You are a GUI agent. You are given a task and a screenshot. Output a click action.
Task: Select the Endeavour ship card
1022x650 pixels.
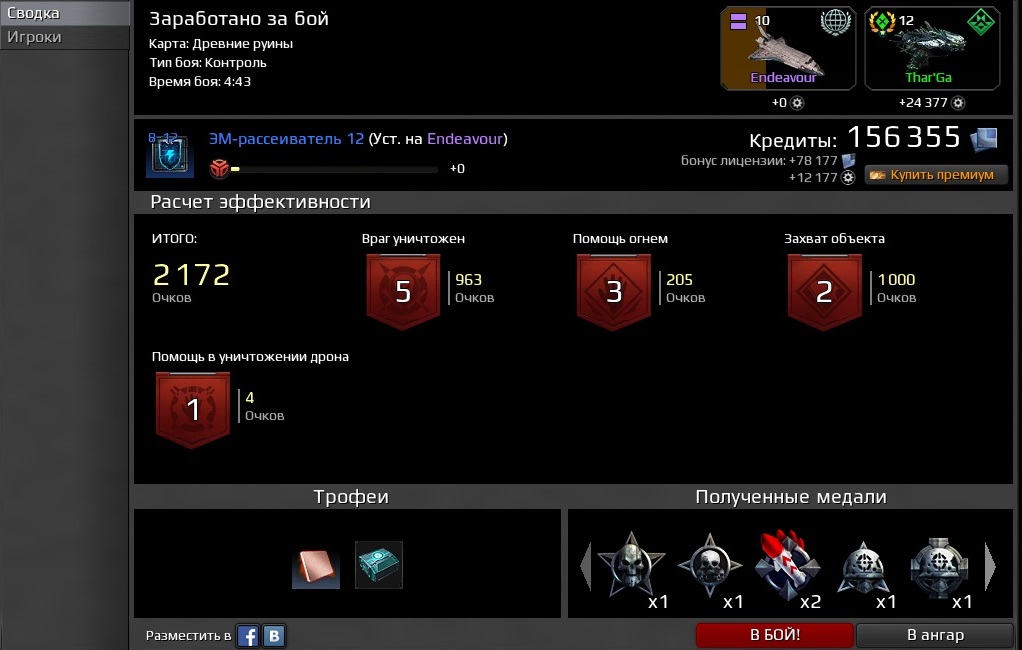coord(787,48)
